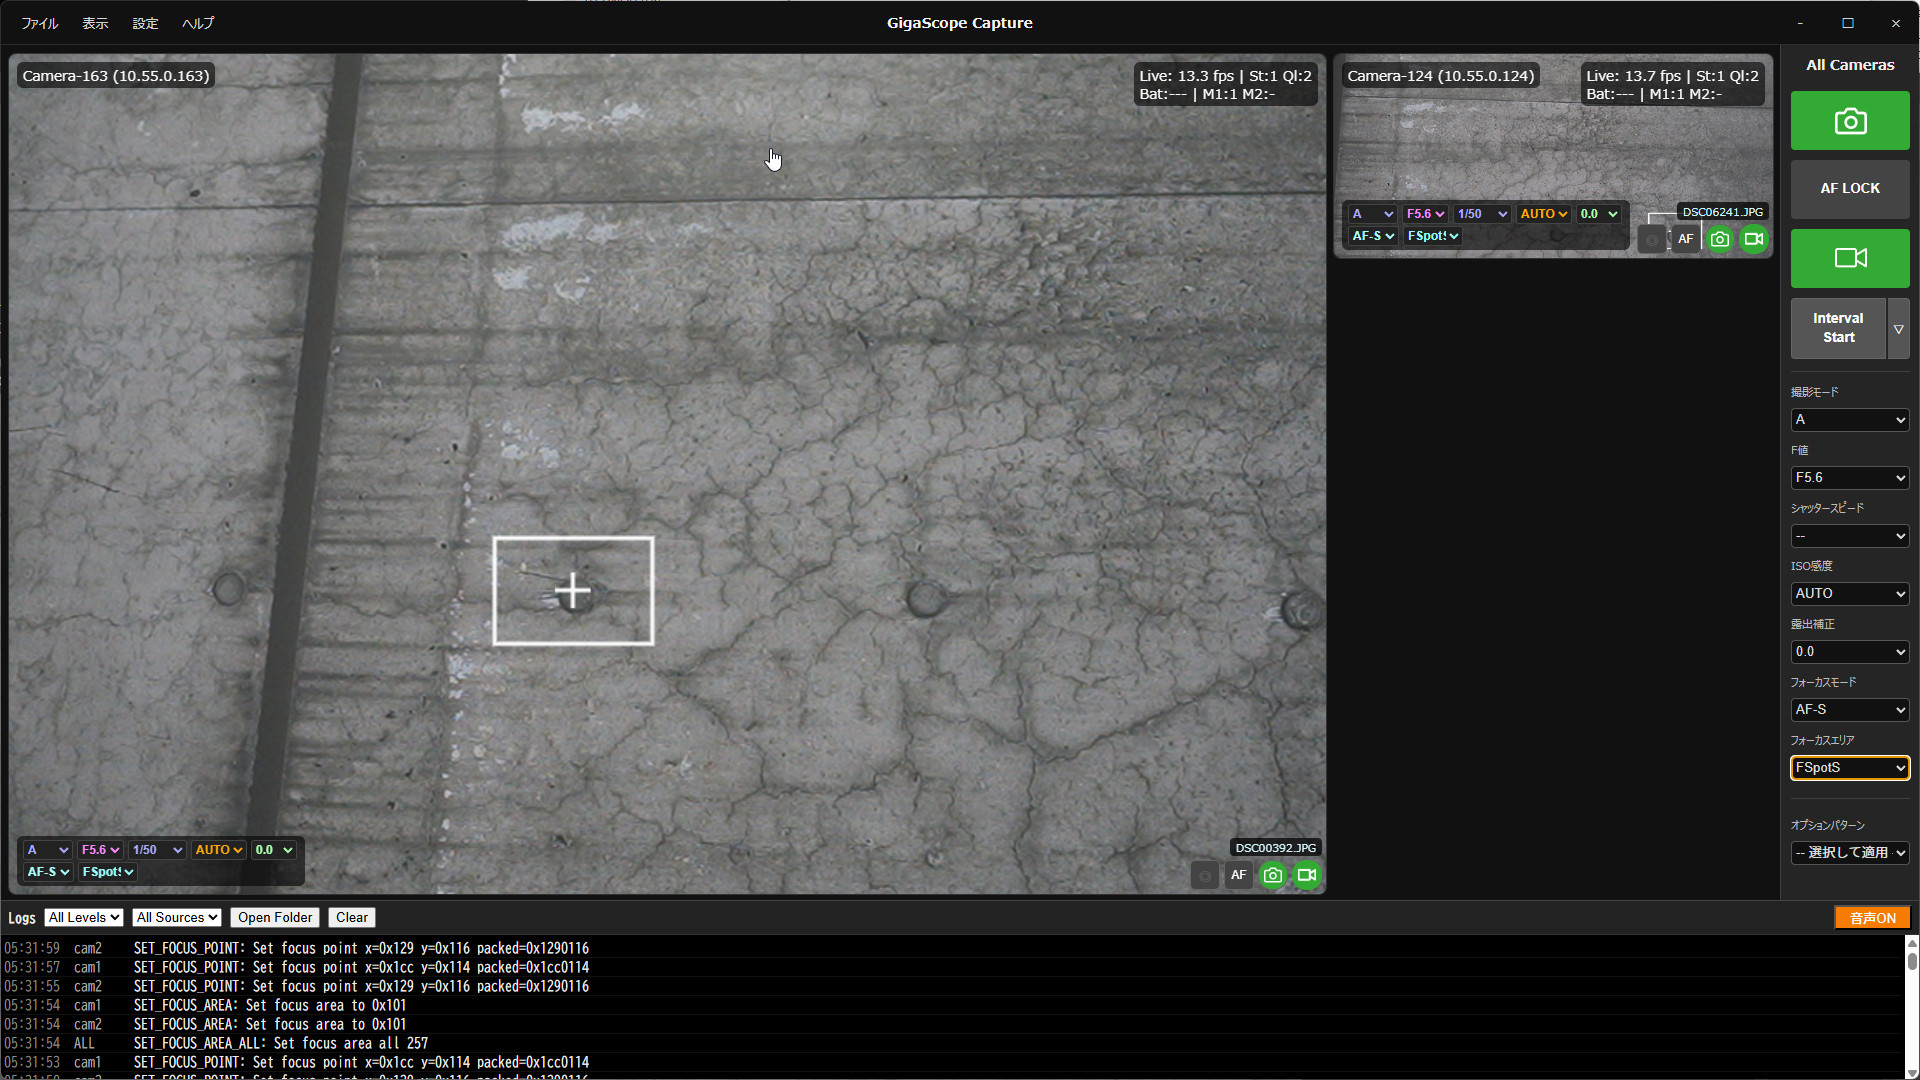Click the All Cameras photo capture button
Viewport: 1920px width, 1080px height.
tap(1849, 121)
